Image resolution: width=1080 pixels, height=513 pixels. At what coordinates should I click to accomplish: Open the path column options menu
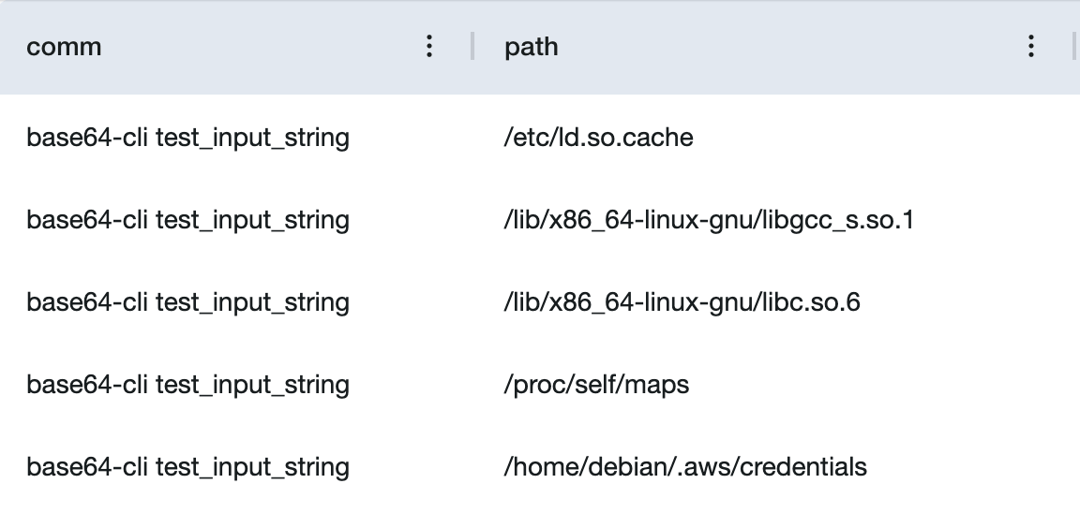pyautogui.click(x=1030, y=46)
